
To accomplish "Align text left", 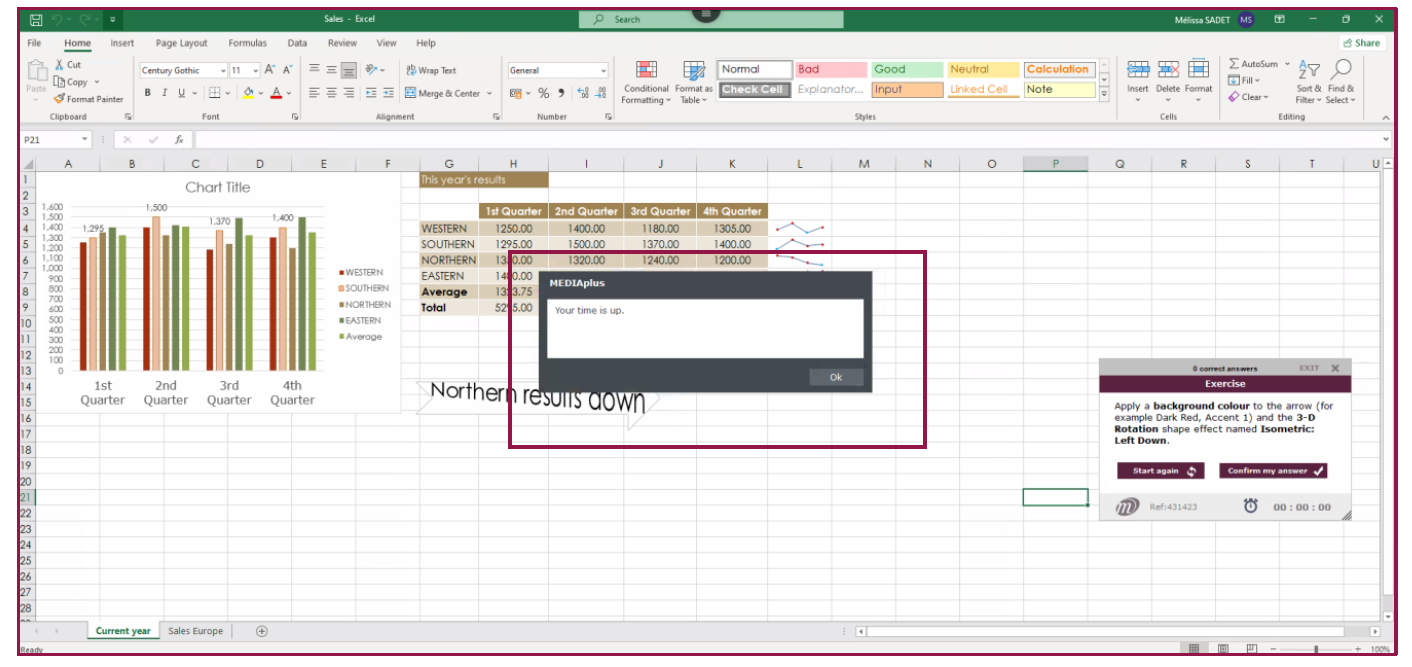I will click(x=314, y=93).
